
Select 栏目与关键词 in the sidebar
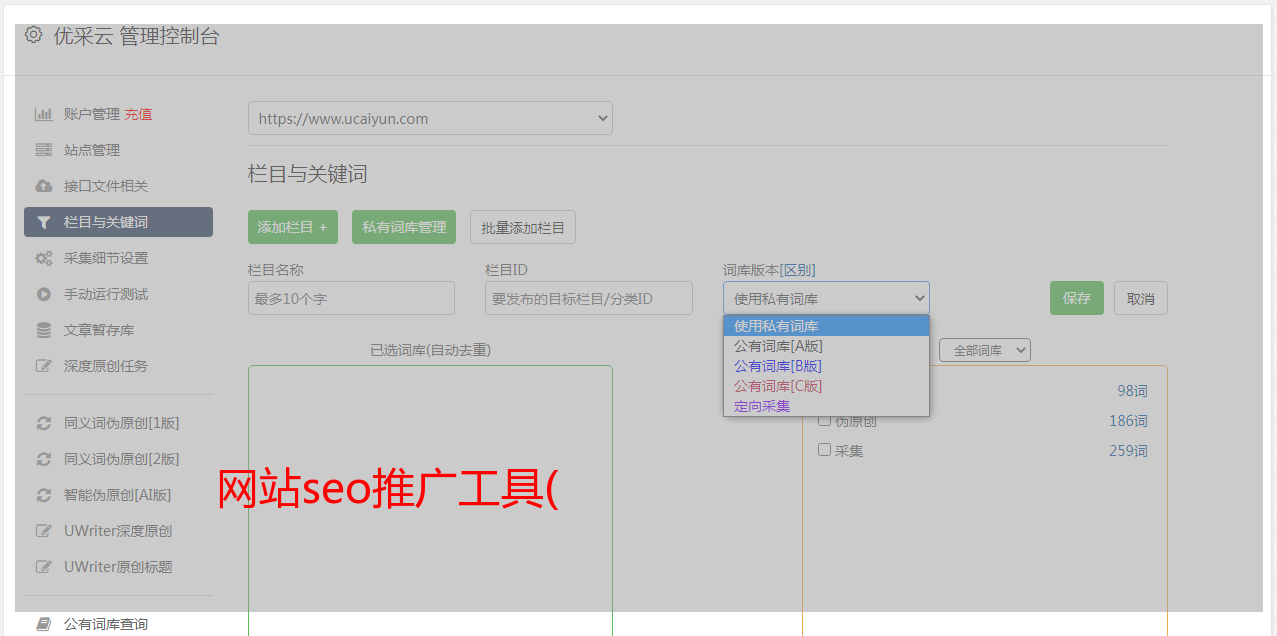[x=118, y=222]
